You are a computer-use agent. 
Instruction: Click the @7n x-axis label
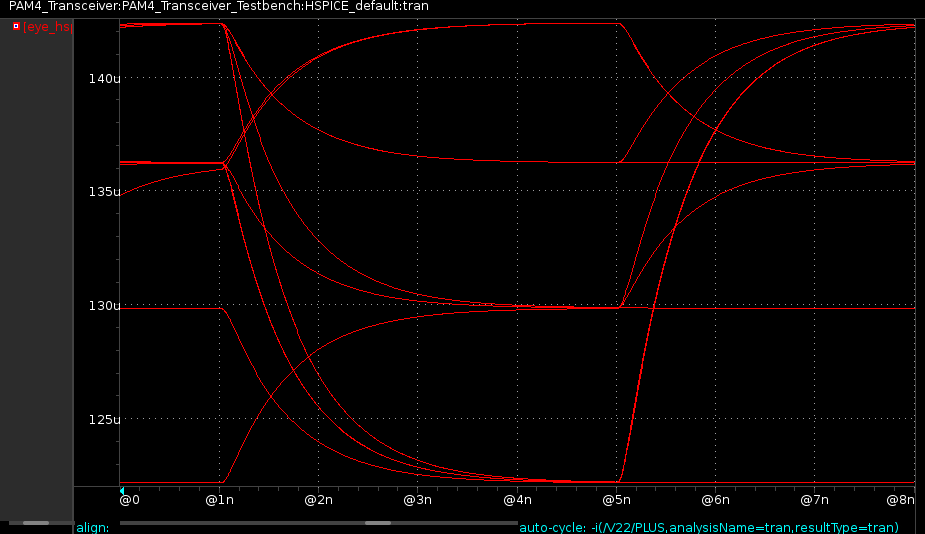pos(815,500)
